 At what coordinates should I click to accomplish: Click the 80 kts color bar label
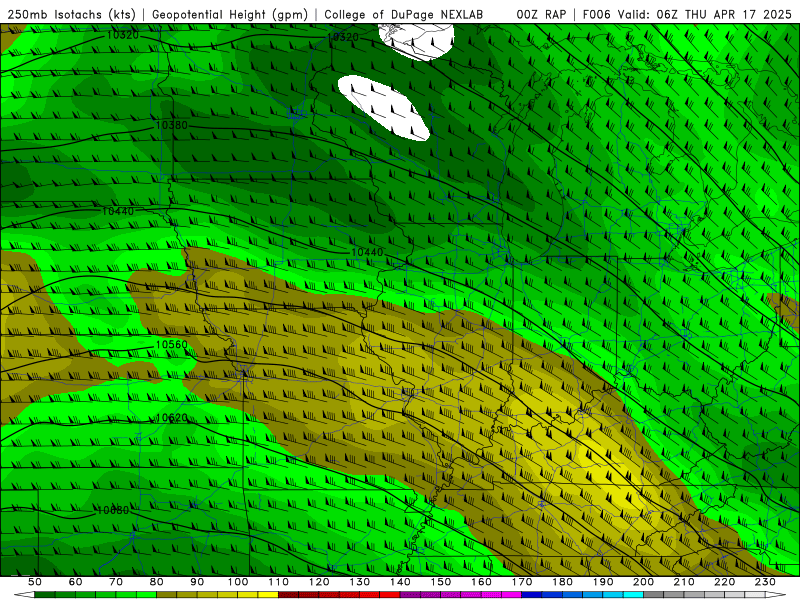(x=156, y=582)
